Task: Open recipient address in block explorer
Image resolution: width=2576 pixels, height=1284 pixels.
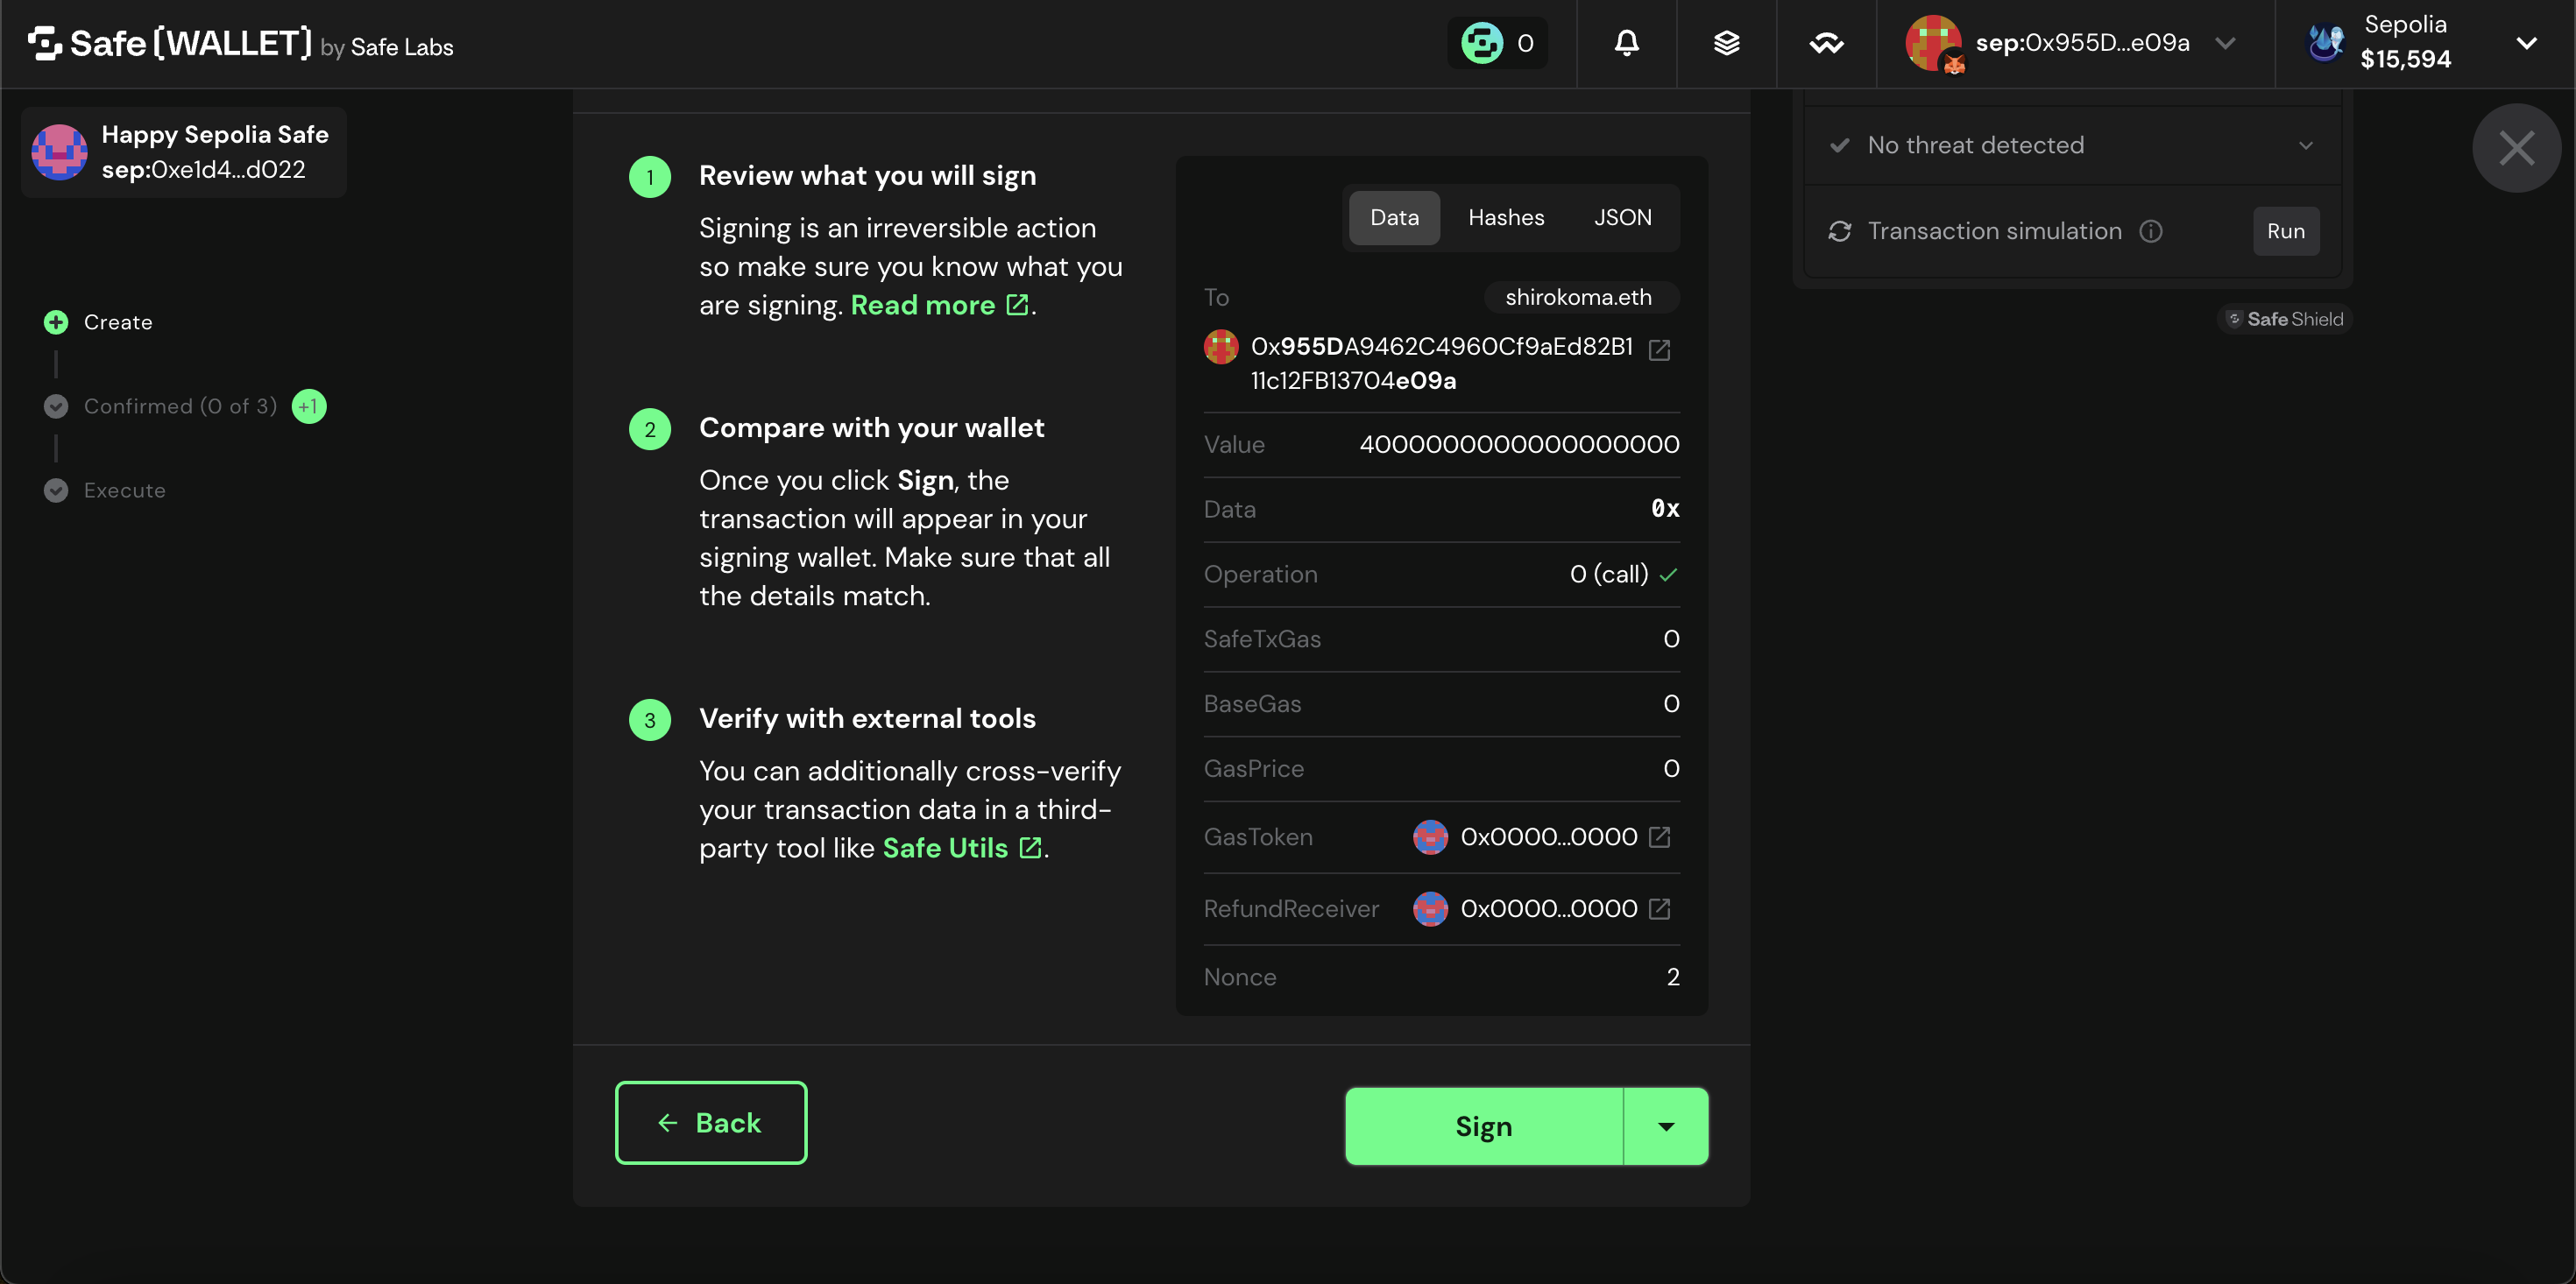Action: point(1659,350)
